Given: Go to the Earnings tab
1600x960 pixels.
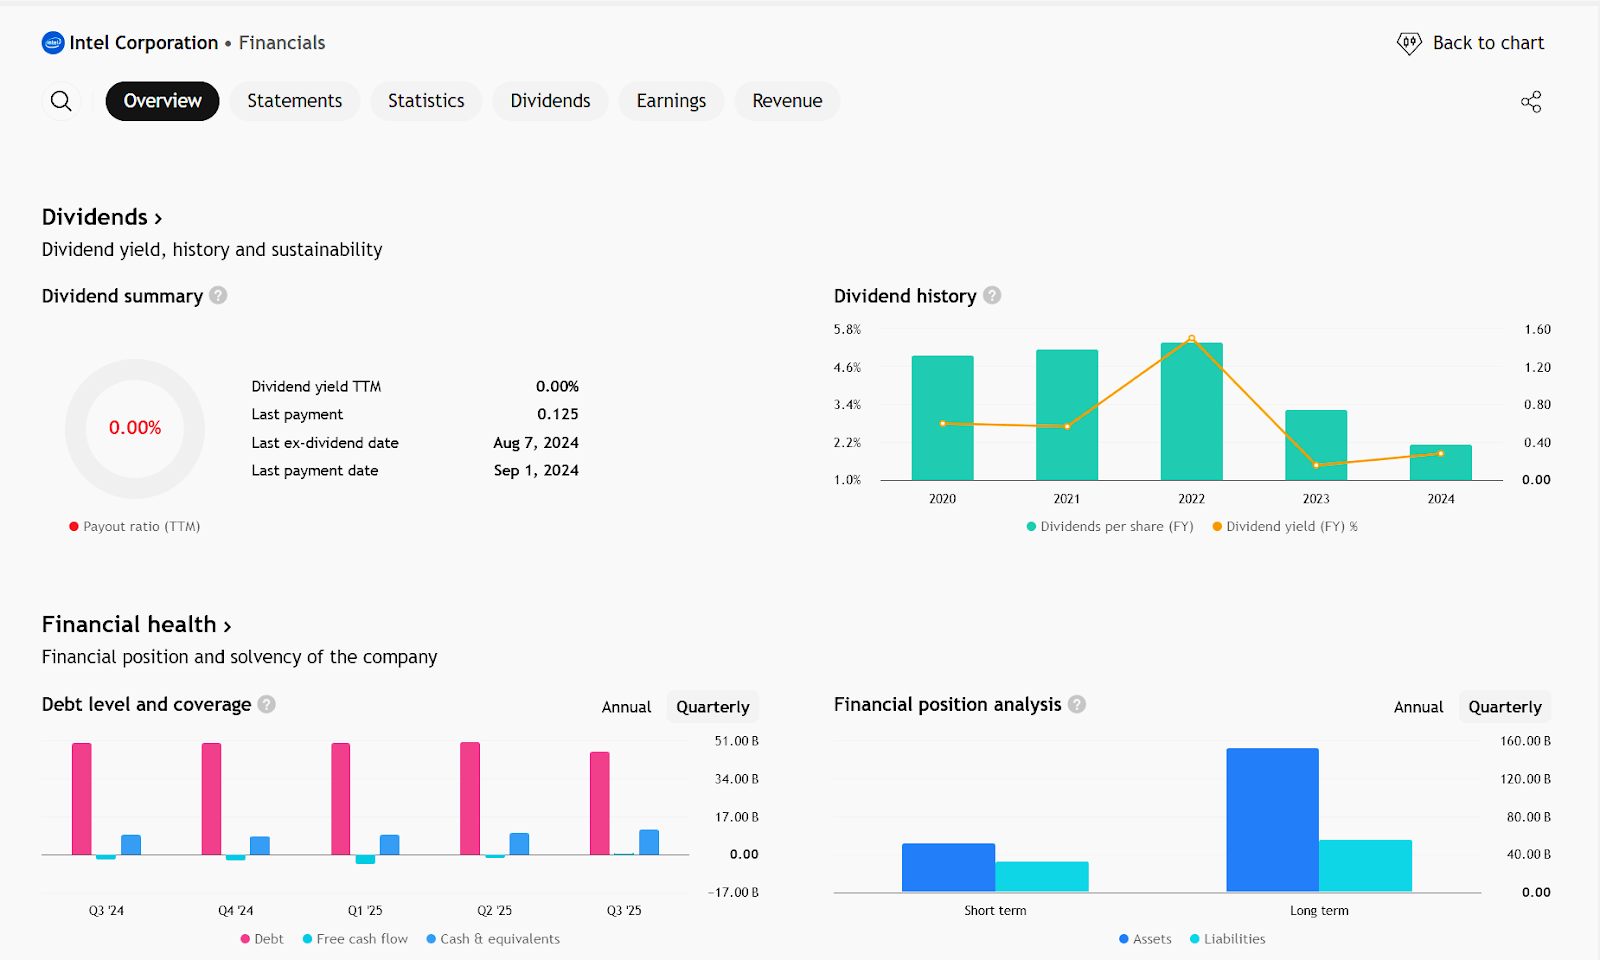Looking at the screenshot, I should pyautogui.click(x=671, y=101).
